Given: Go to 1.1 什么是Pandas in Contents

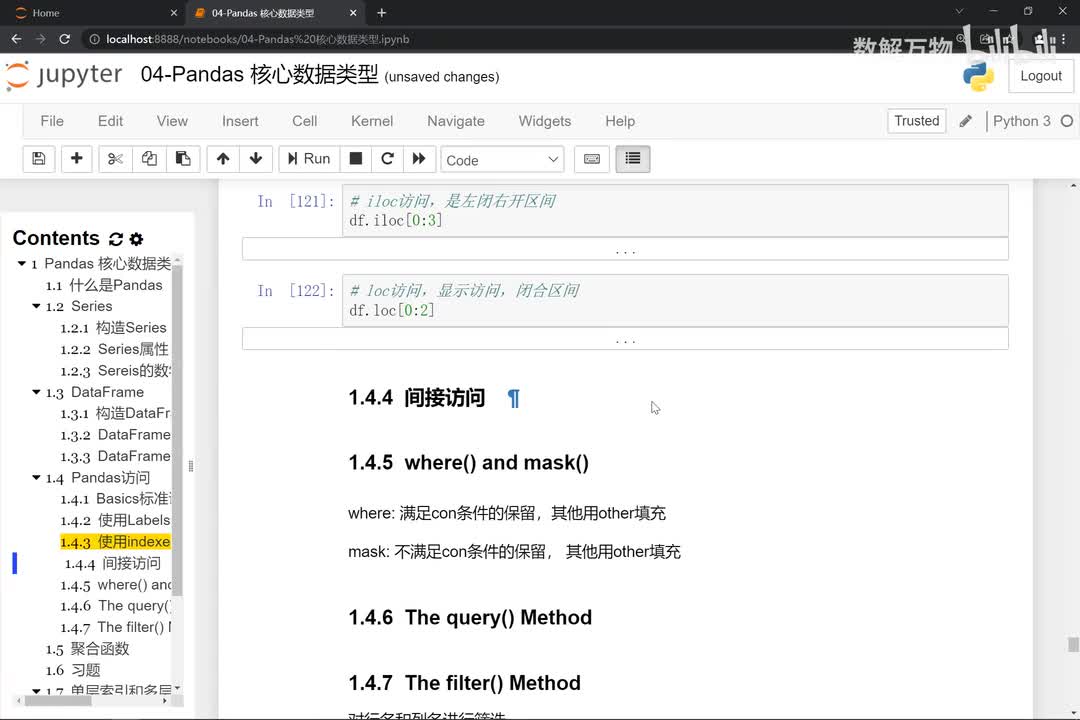Looking at the screenshot, I should coord(104,285).
